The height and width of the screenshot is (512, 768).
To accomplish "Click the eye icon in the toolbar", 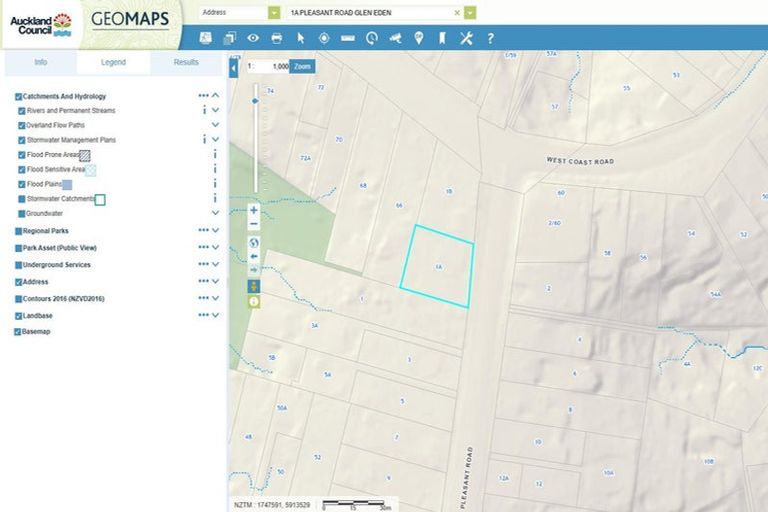I will [x=253, y=38].
